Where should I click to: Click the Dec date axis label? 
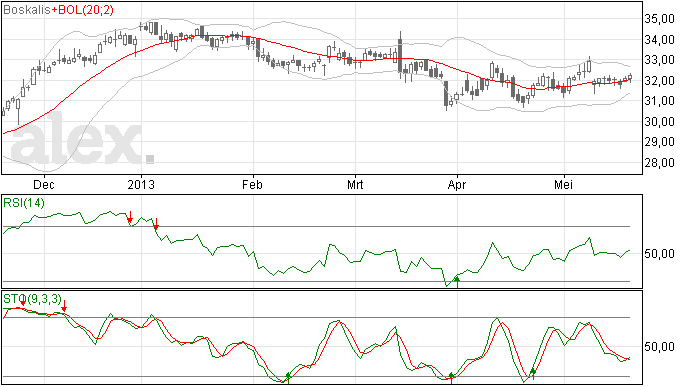click(x=44, y=184)
